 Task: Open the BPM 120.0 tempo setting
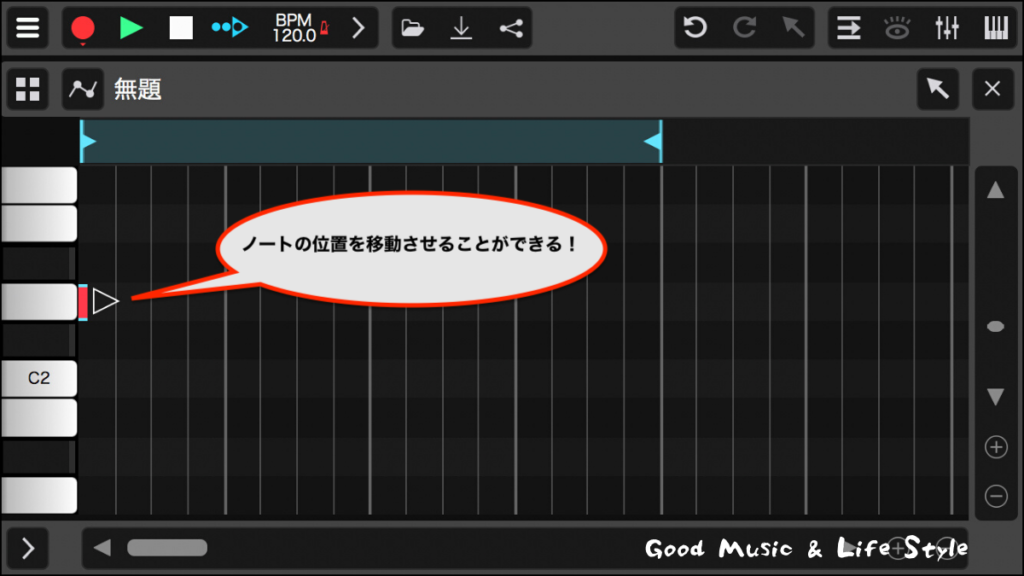click(293, 28)
